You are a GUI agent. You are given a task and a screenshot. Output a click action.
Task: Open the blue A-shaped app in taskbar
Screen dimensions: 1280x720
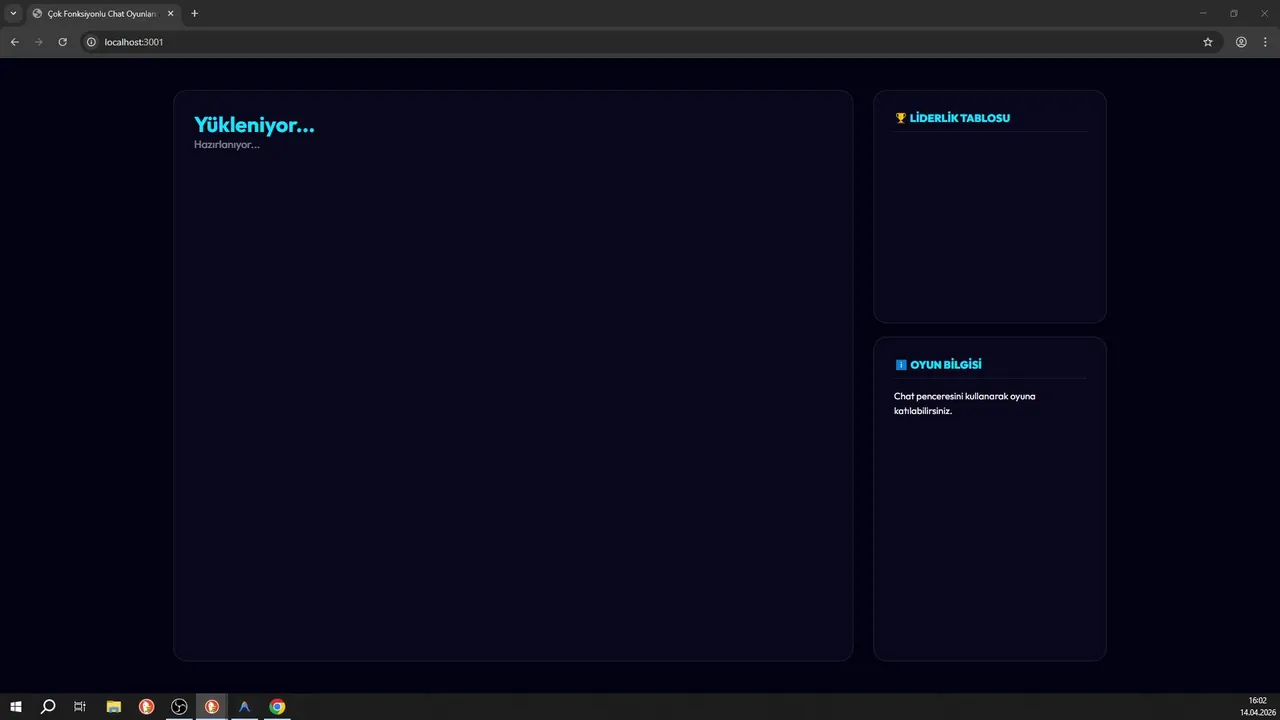(x=244, y=707)
